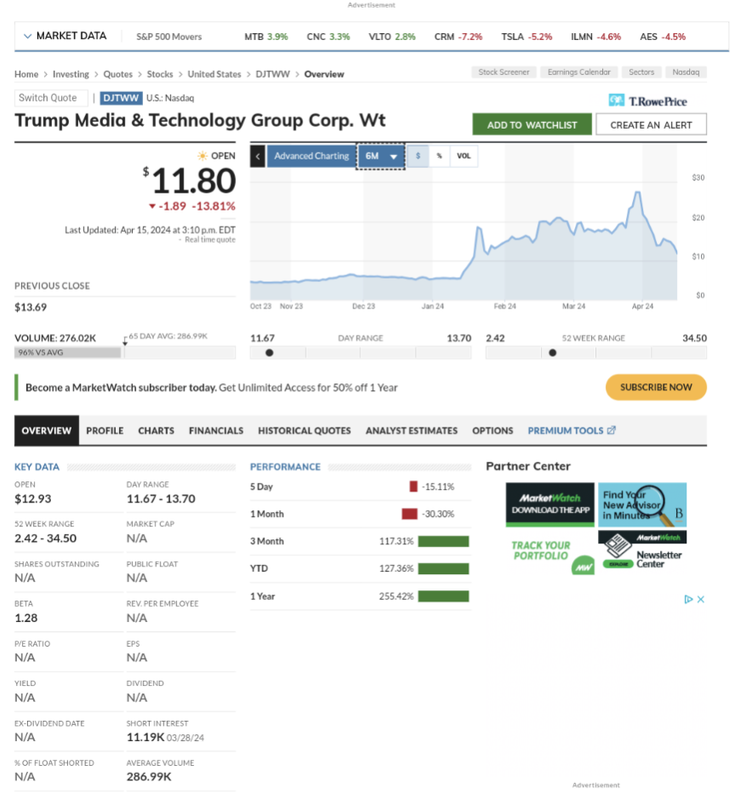Click the Performance section heading
735x800 pixels.
click(x=285, y=467)
